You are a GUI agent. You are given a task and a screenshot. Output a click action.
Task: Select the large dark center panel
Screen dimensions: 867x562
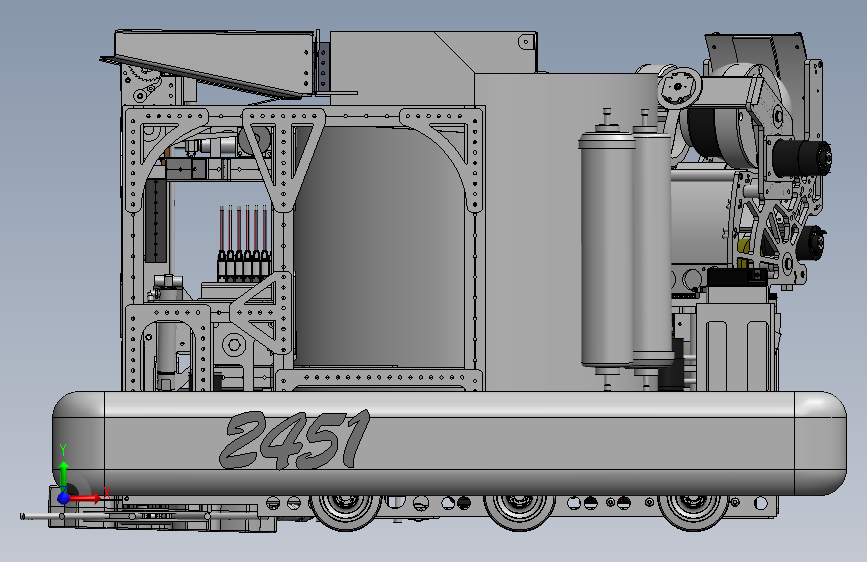(x=379, y=247)
